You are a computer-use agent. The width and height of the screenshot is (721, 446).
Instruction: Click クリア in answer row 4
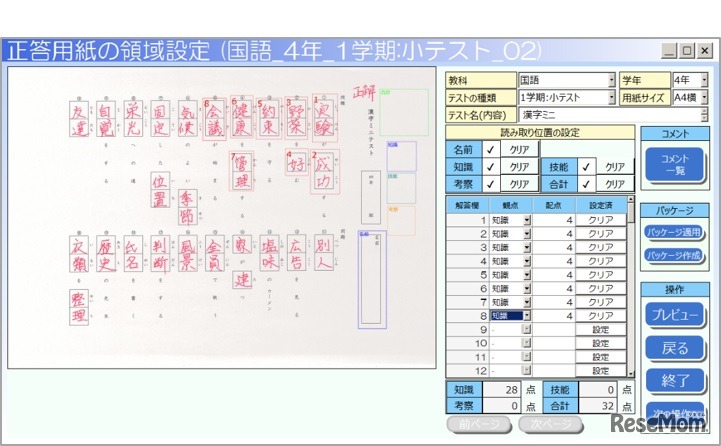tap(601, 261)
